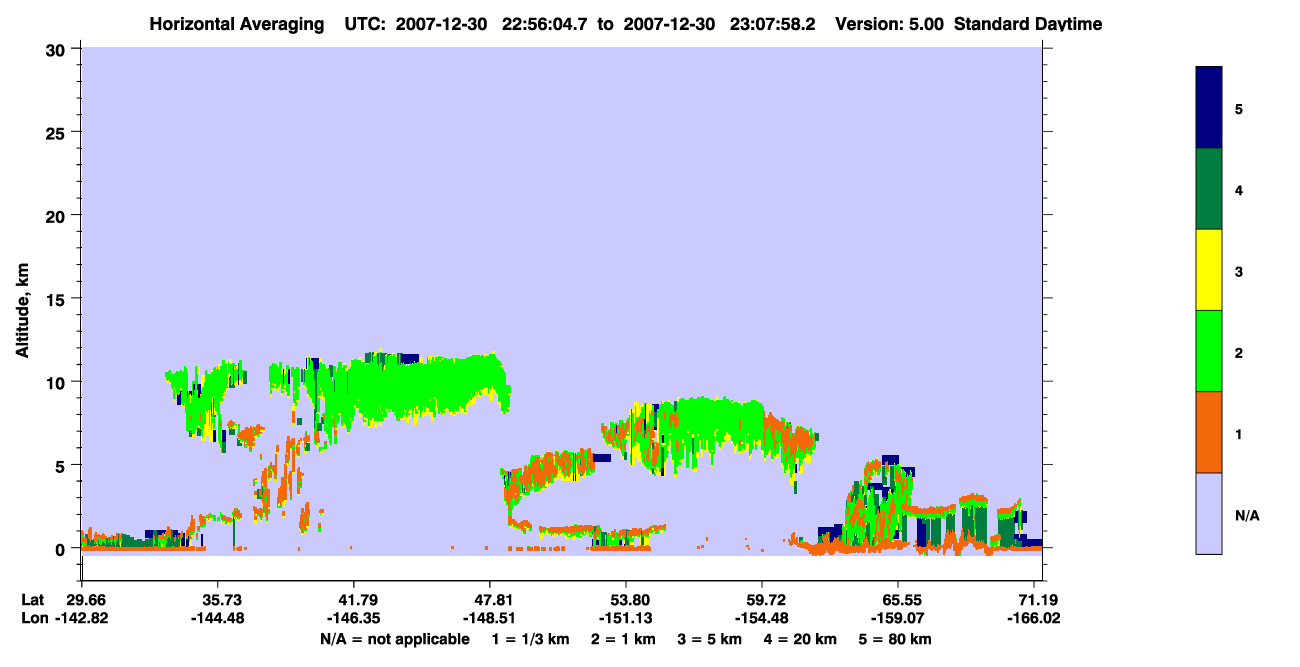Viewport: 1300px width, 667px height.
Task: Click the 'Standard Daytime' text
Action: tap(1028, 24)
